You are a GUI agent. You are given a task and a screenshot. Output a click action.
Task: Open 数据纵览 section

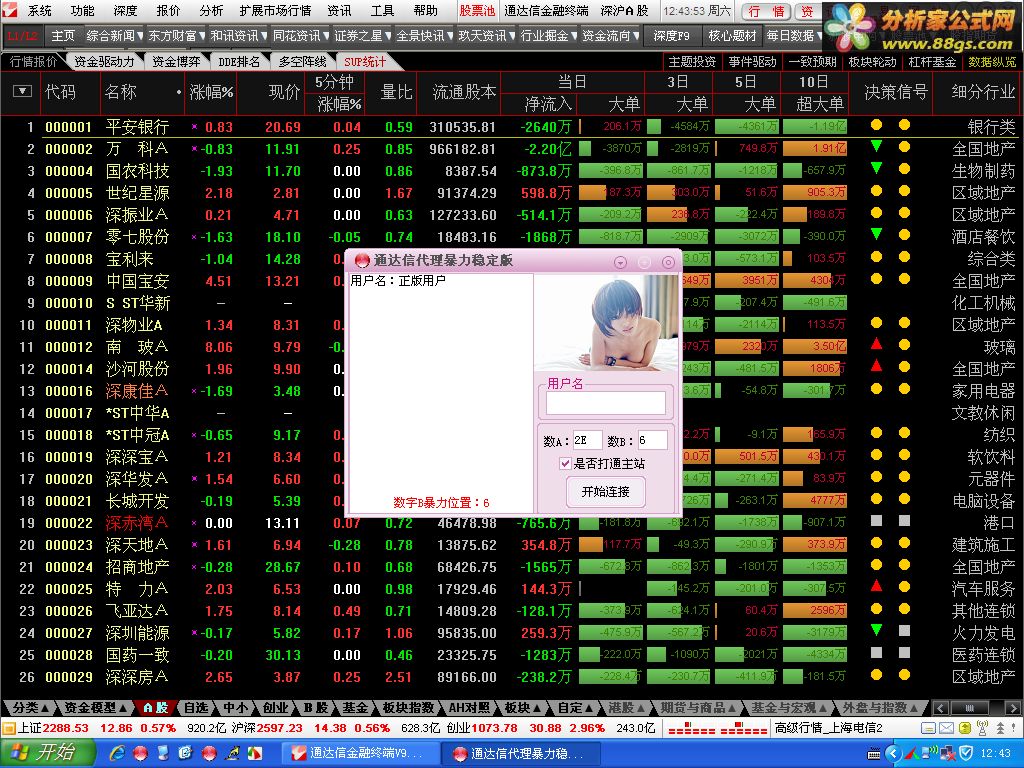point(992,61)
